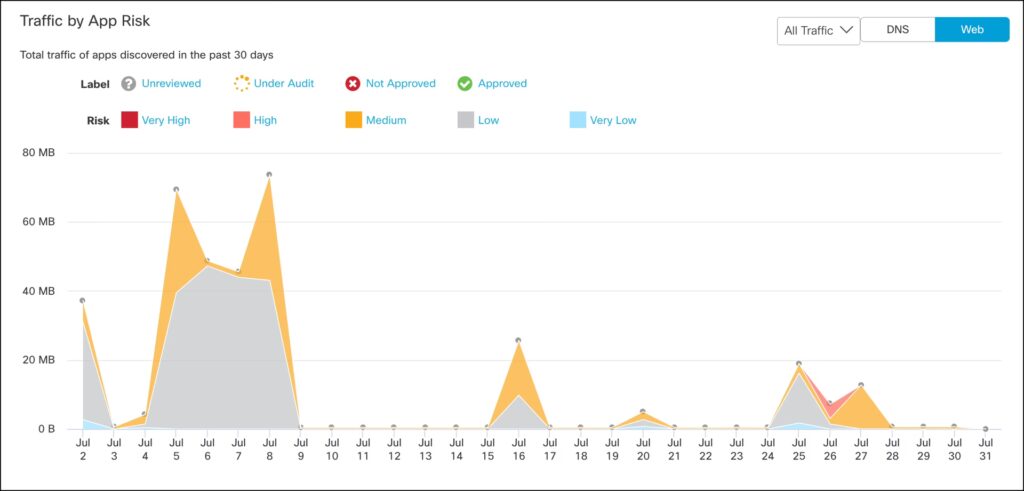Image resolution: width=1024 pixels, height=491 pixels.
Task: Click the Very High risk red swatch
Action: click(x=129, y=120)
